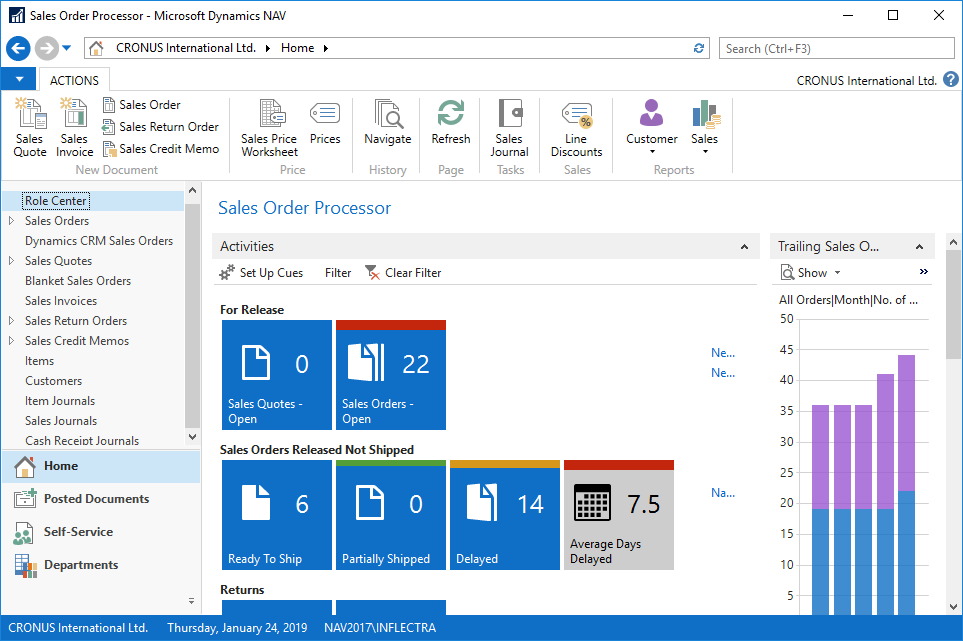Image resolution: width=963 pixels, height=641 pixels.
Task: Click in the Search box
Action: click(836, 48)
